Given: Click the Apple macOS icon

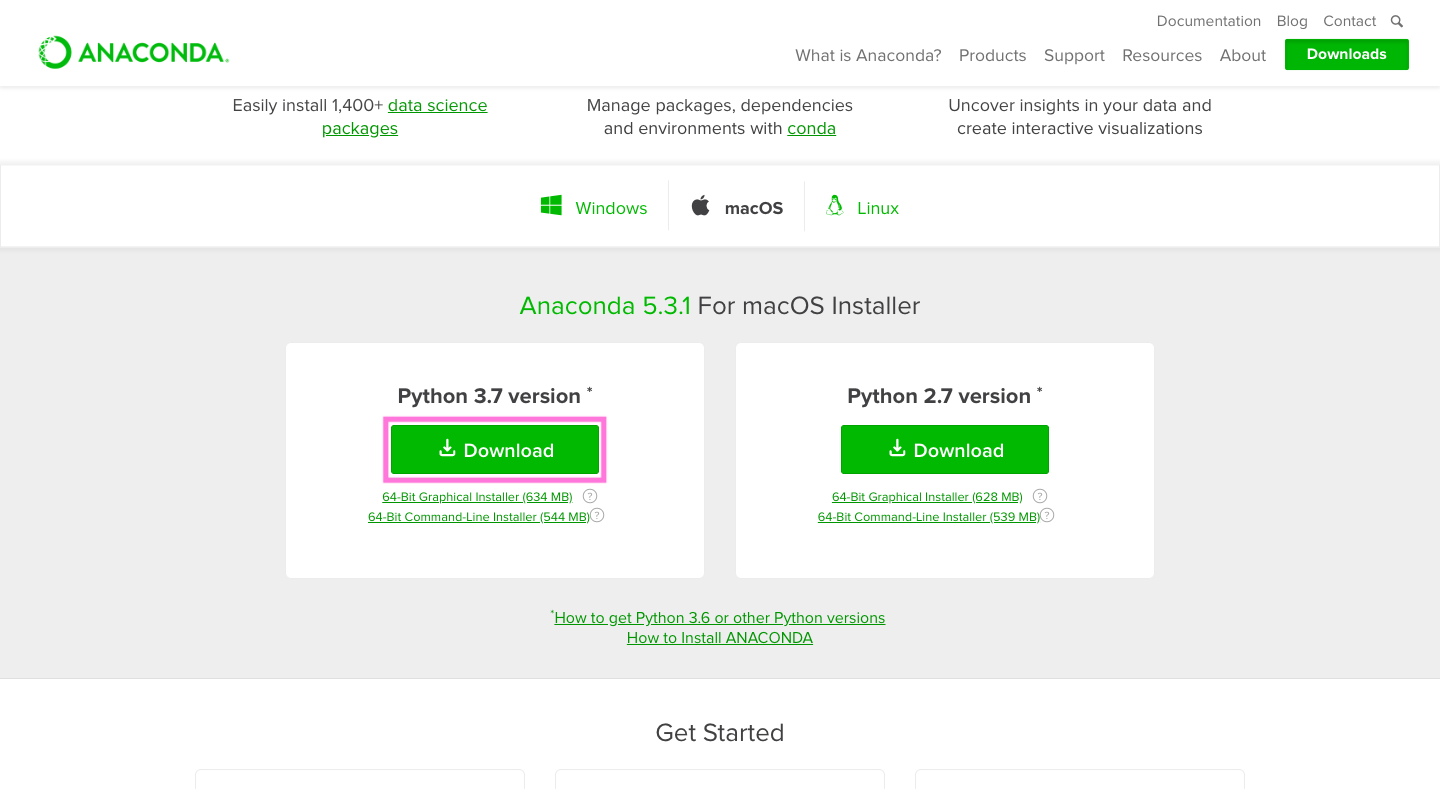Looking at the screenshot, I should [701, 206].
